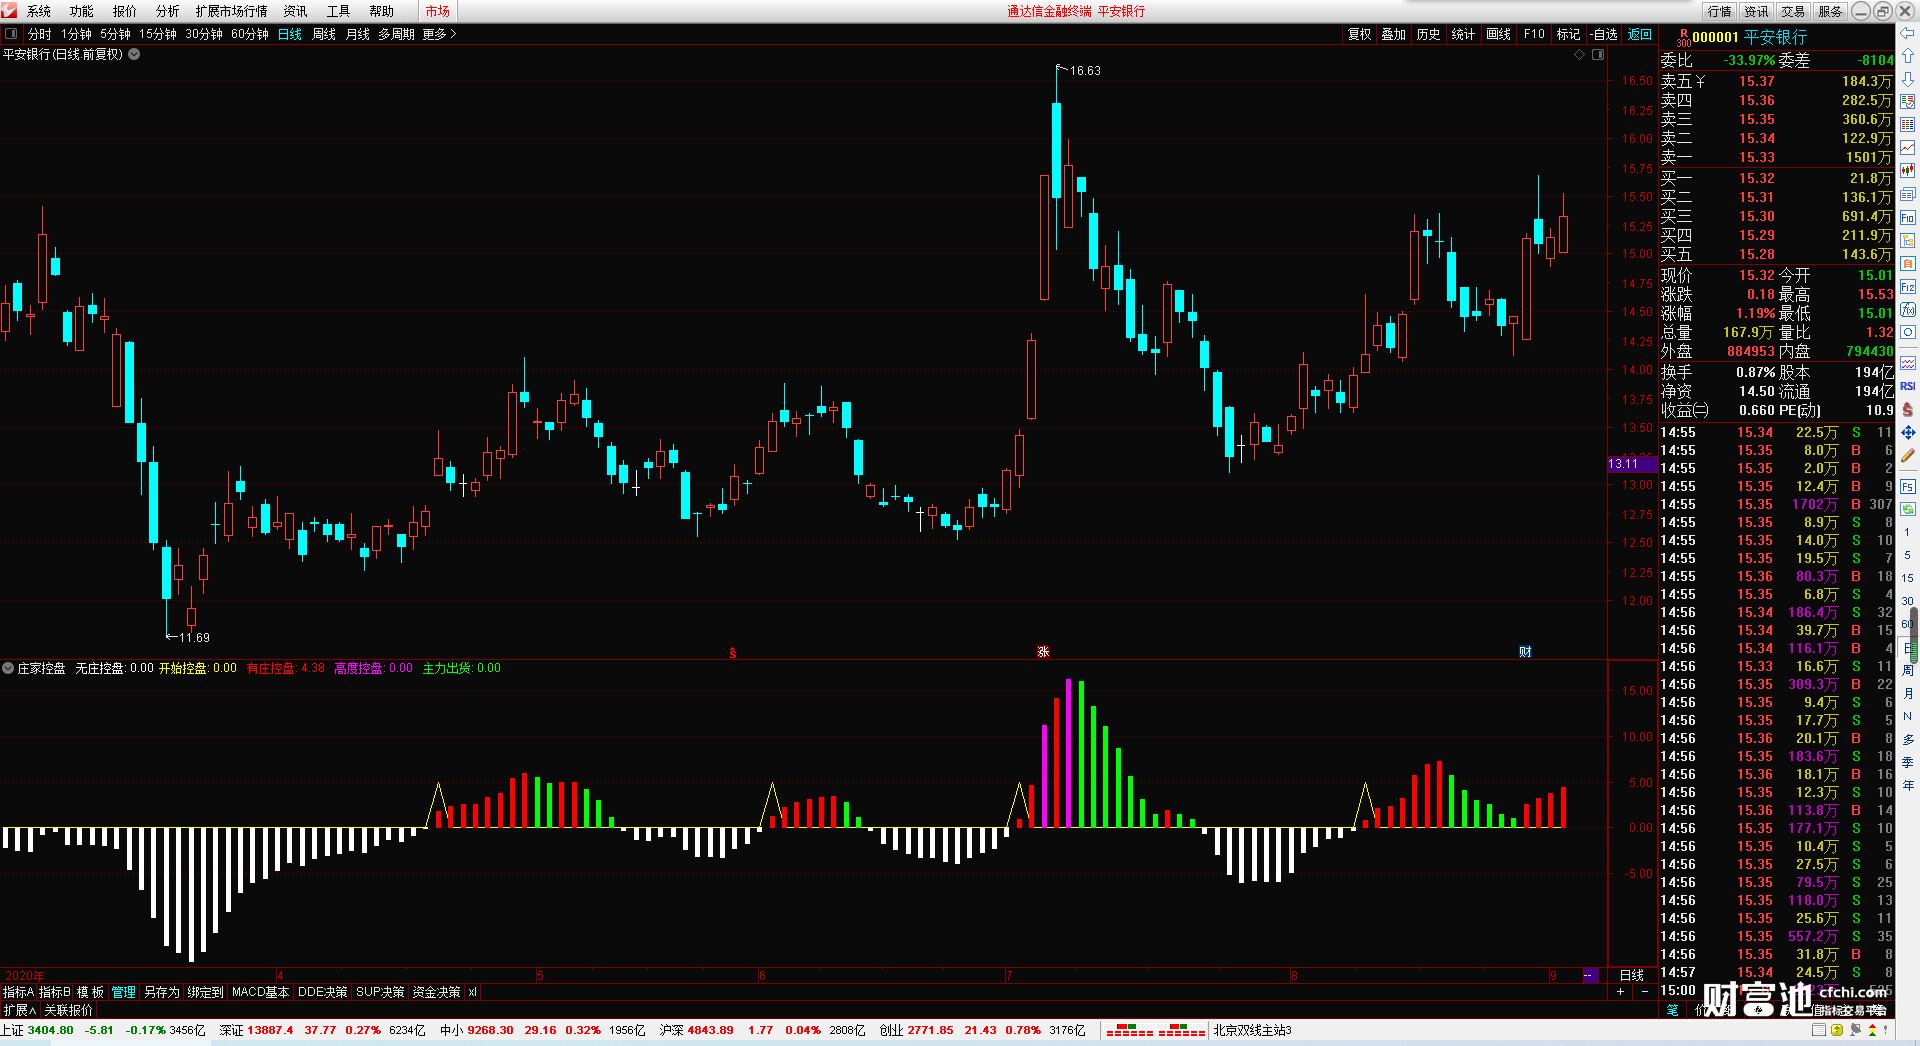Click the 财 marker on the date axis
Screen dimensions: 1920x1046
coord(1525,652)
